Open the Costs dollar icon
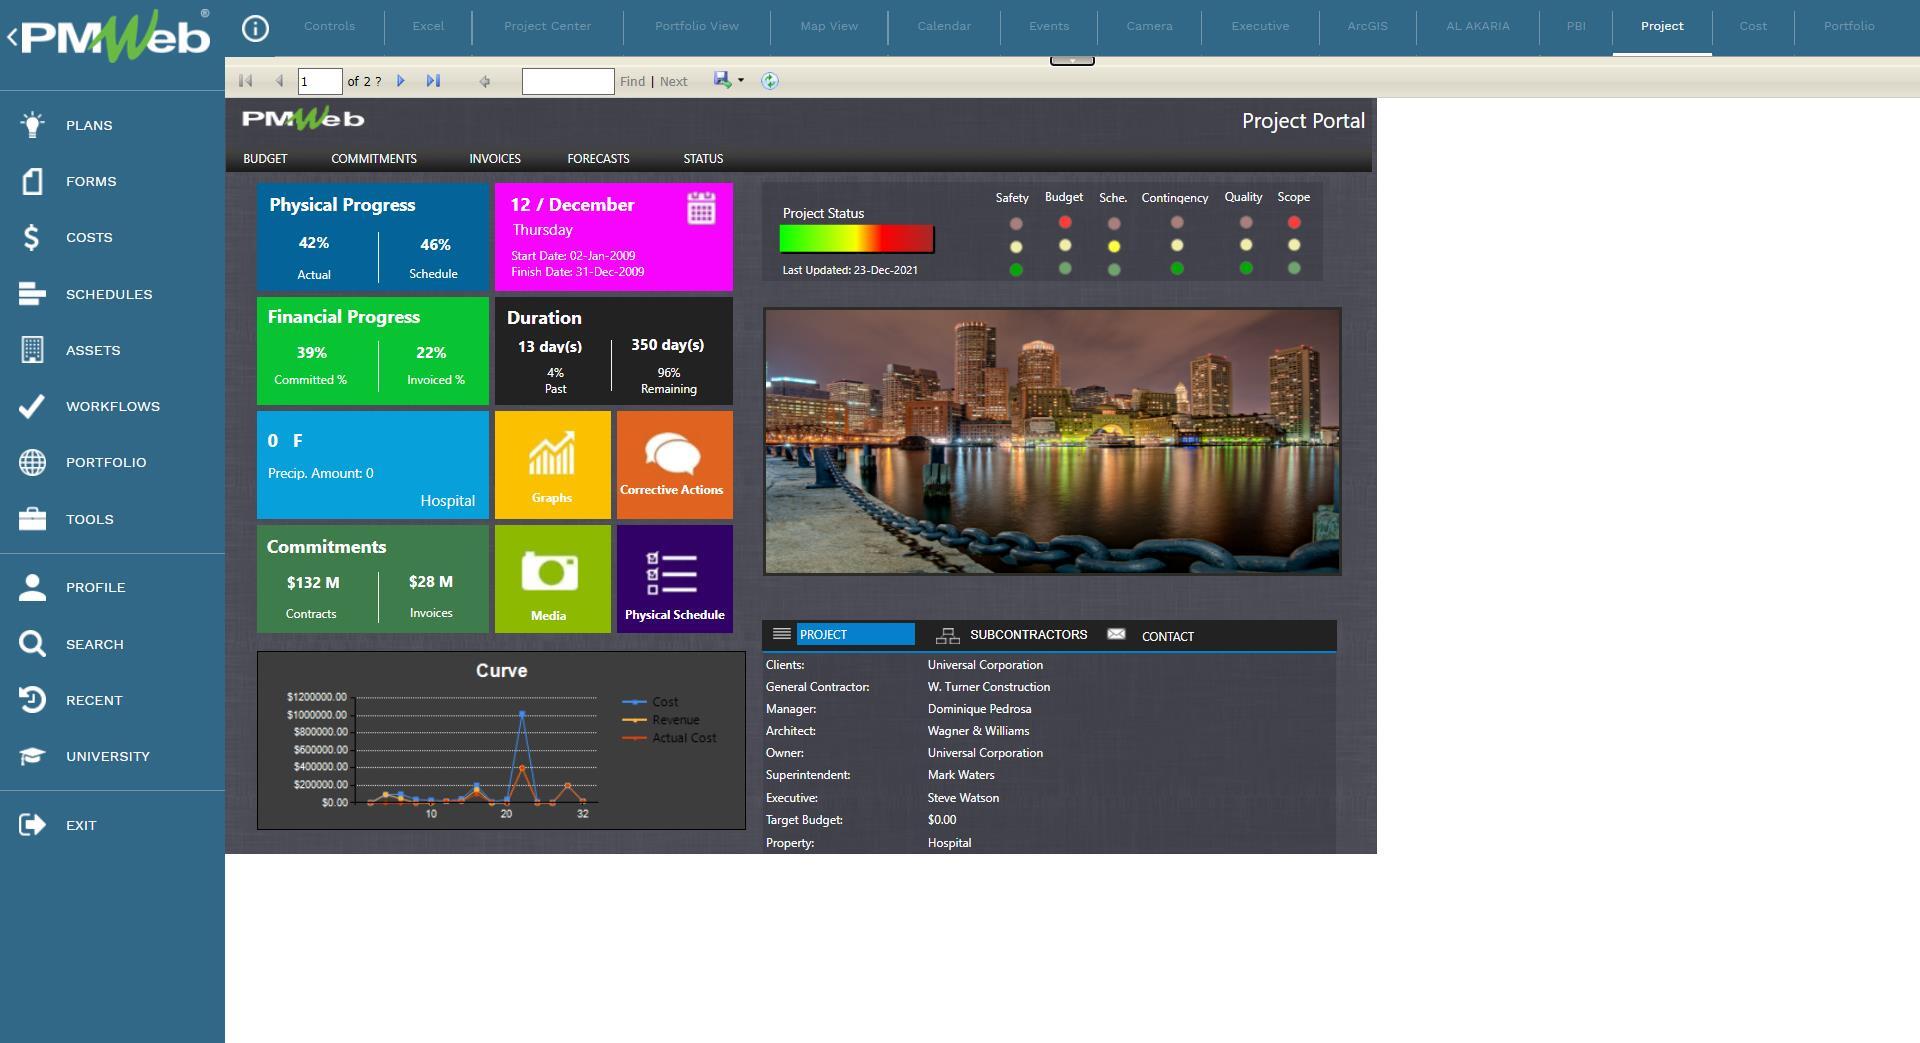 [x=32, y=237]
